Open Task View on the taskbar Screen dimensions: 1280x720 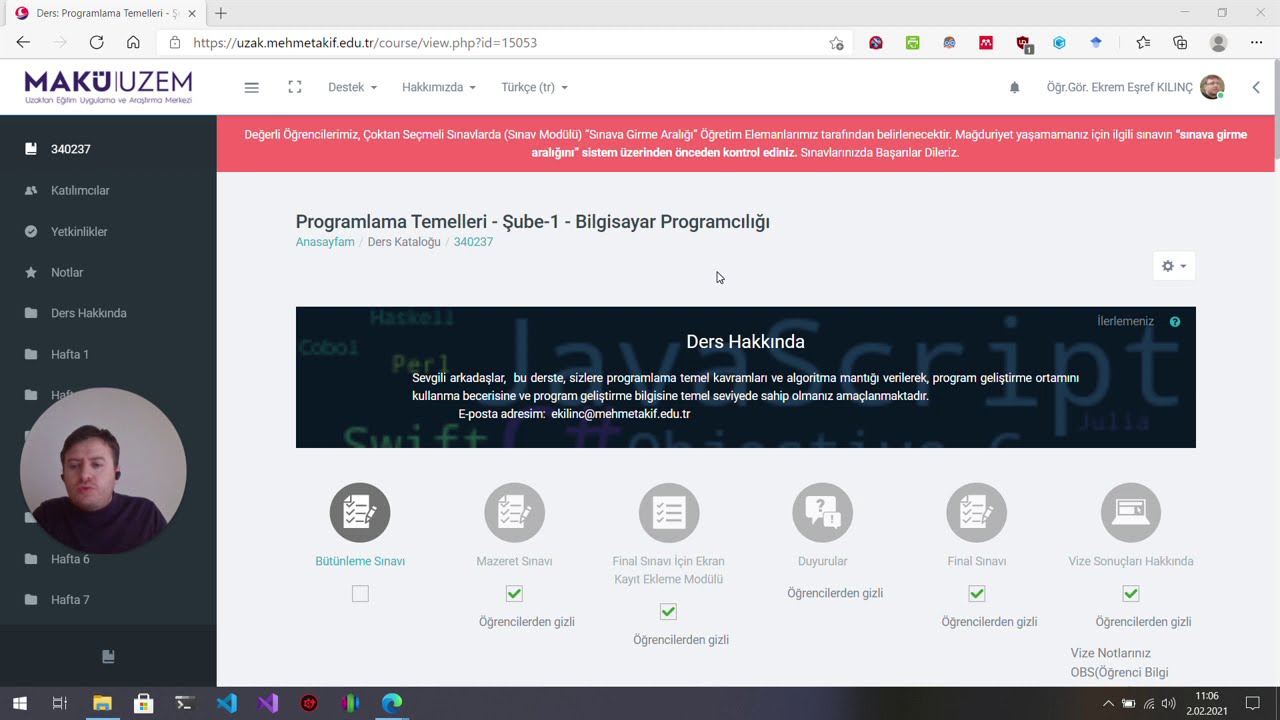click(x=60, y=703)
